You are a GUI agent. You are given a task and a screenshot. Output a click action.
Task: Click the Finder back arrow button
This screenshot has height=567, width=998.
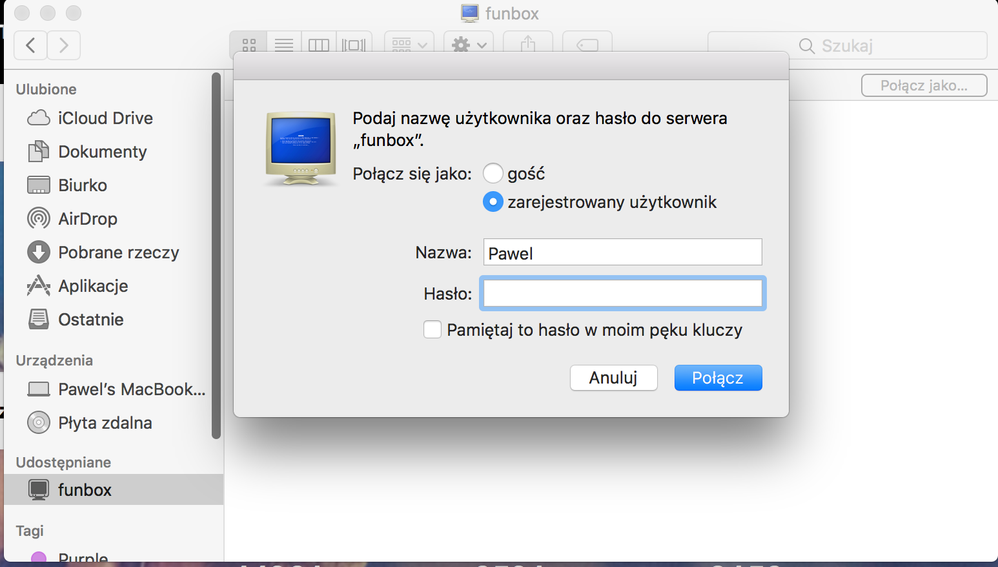coord(31,45)
